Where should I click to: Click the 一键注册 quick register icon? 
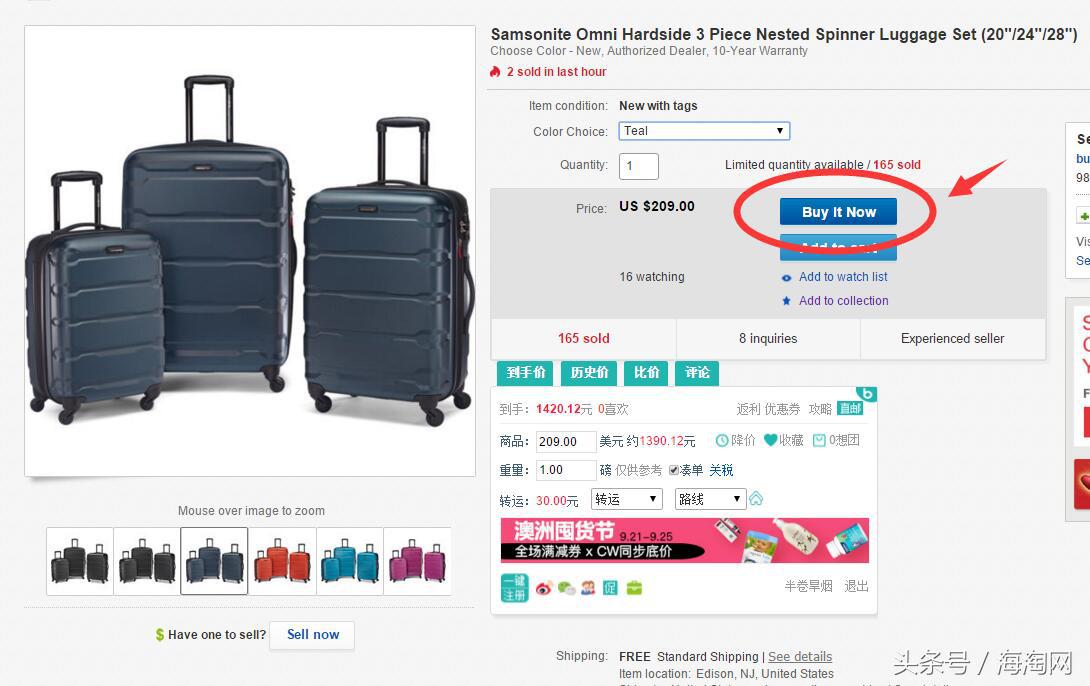pyautogui.click(x=514, y=588)
